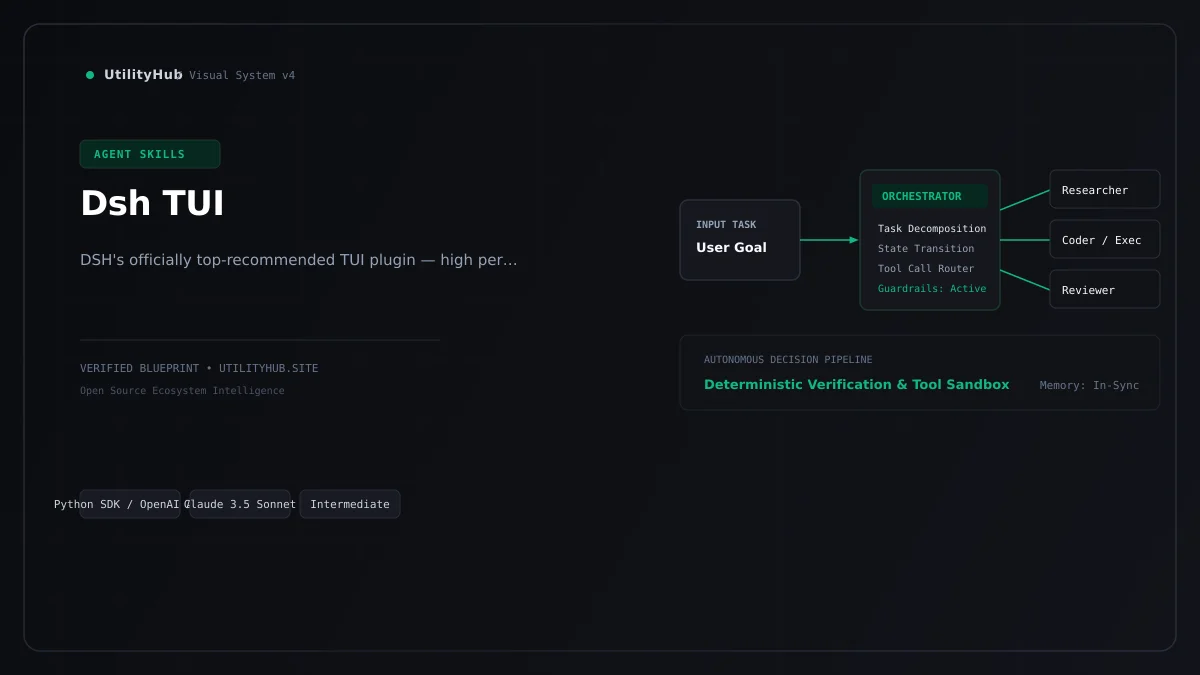This screenshot has width=1200, height=675.
Task: Open the Dsh TUI title heading
Action: click(x=152, y=203)
